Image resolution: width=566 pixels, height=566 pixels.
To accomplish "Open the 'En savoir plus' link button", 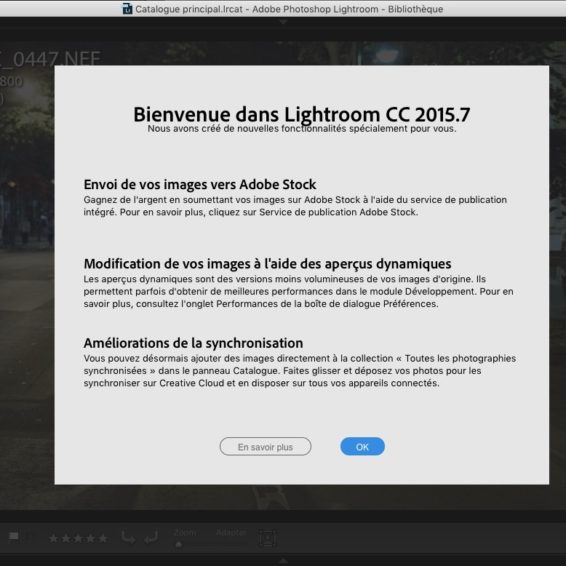I will point(265,447).
